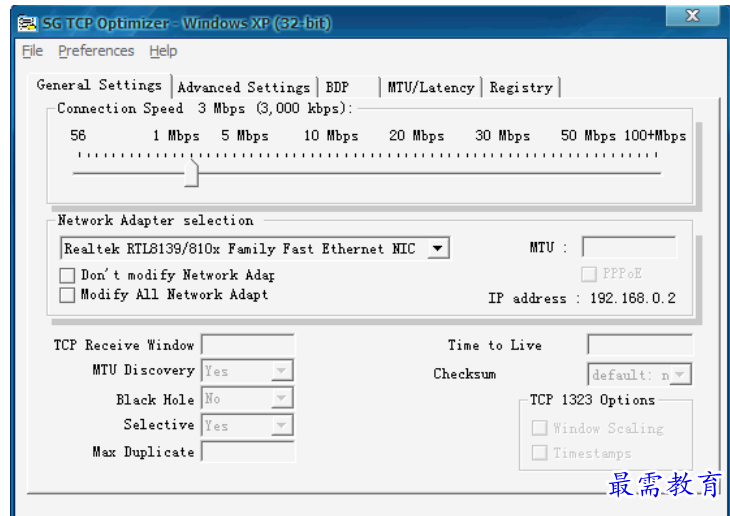Click the Network Adapter selection group label
Screen dimensions: 730x516
(155, 220)
